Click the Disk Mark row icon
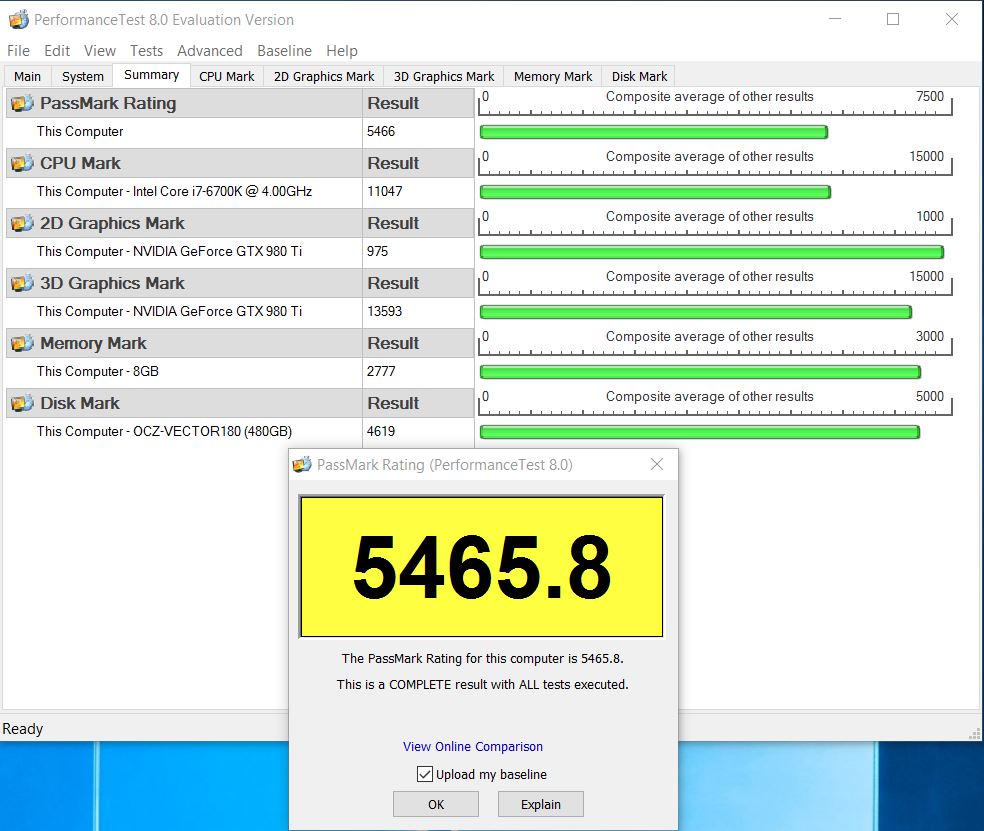This screenshot has width=984, height=831. click(22, 404)
